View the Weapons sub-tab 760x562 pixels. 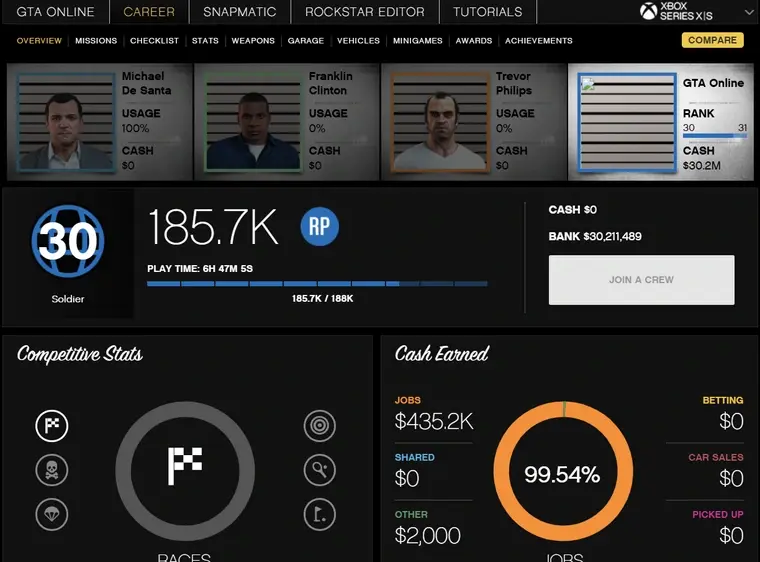253,41
